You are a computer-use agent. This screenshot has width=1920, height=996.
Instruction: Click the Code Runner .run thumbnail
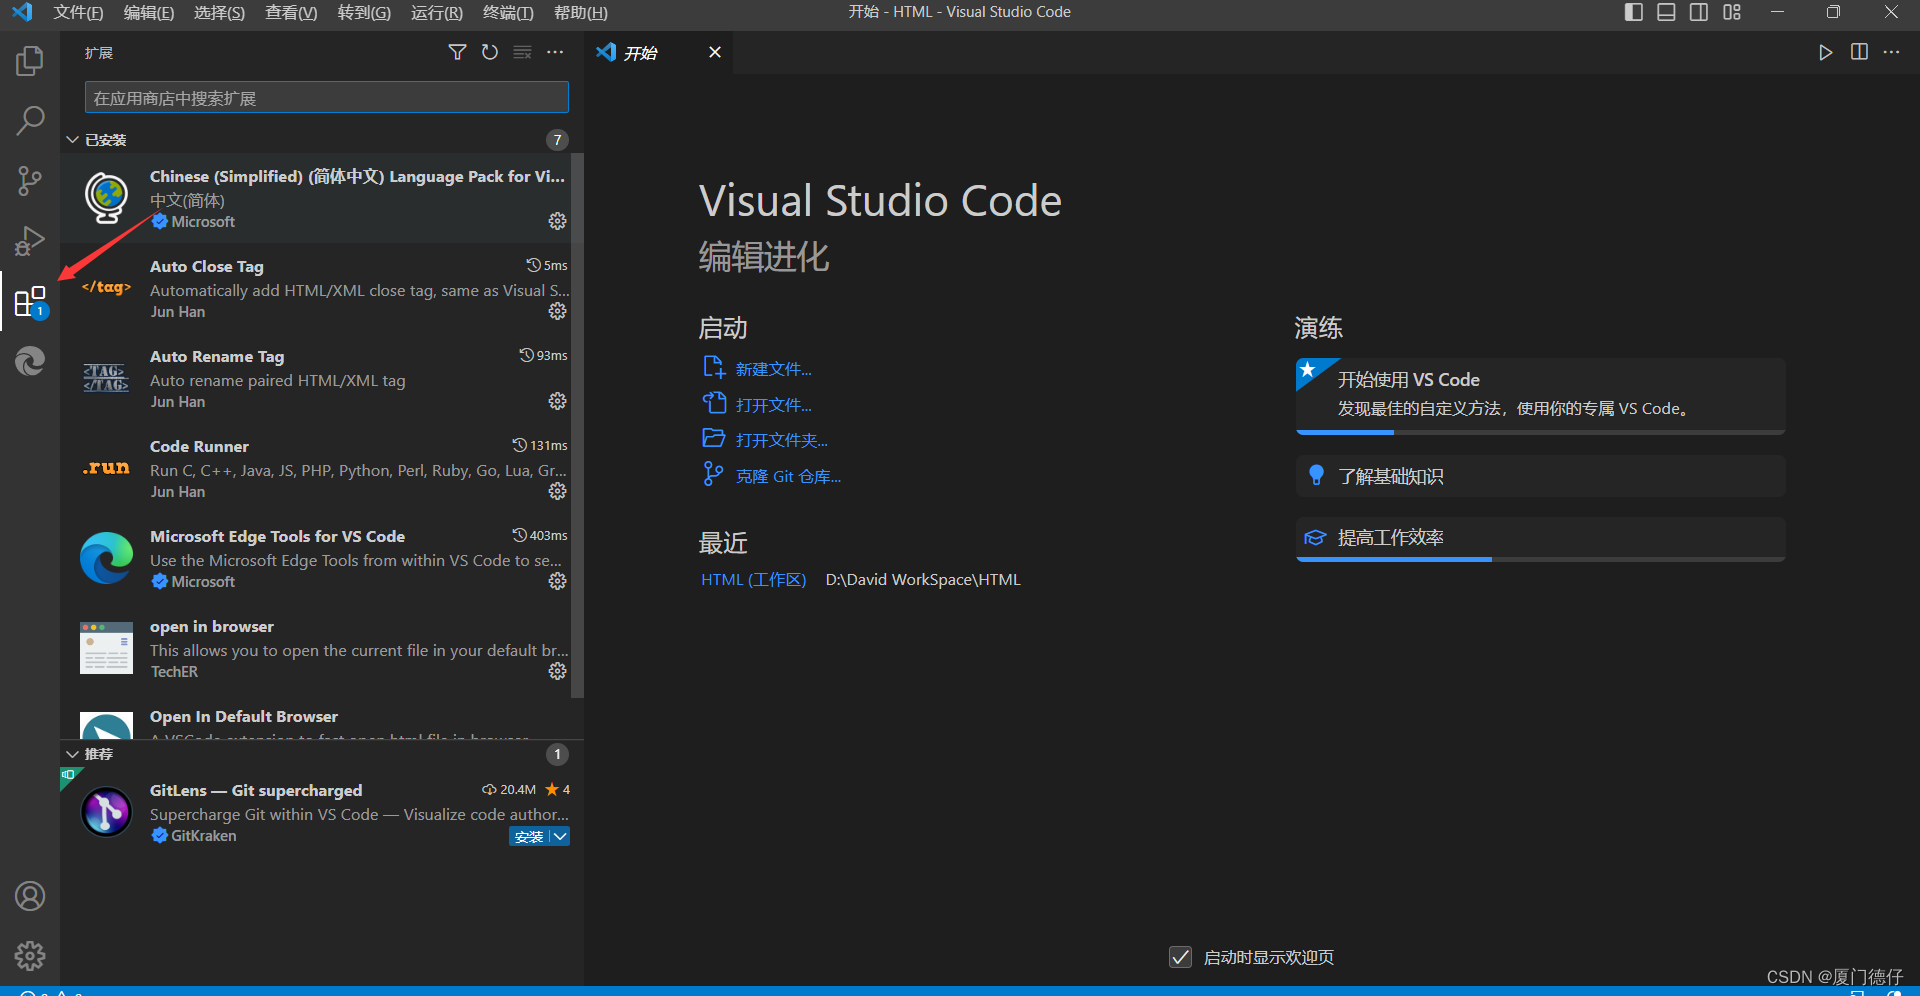(106, 468)
